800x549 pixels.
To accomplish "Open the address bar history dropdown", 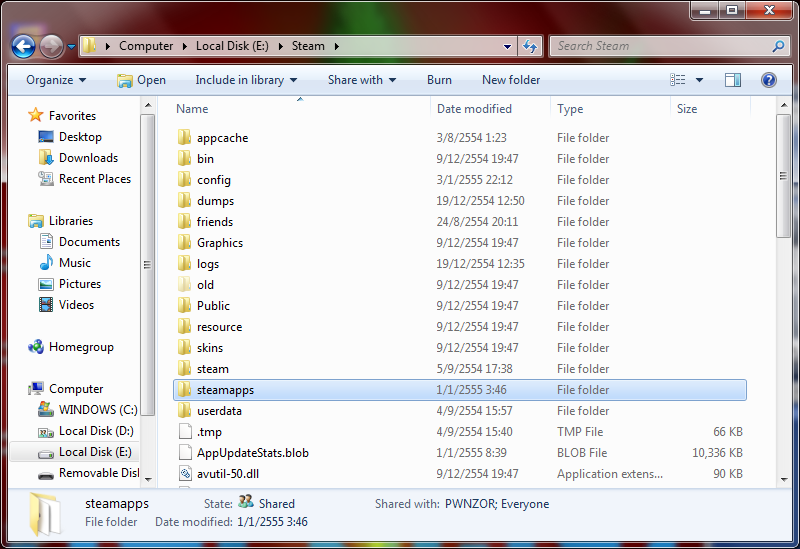I will (x=507, y=46).
